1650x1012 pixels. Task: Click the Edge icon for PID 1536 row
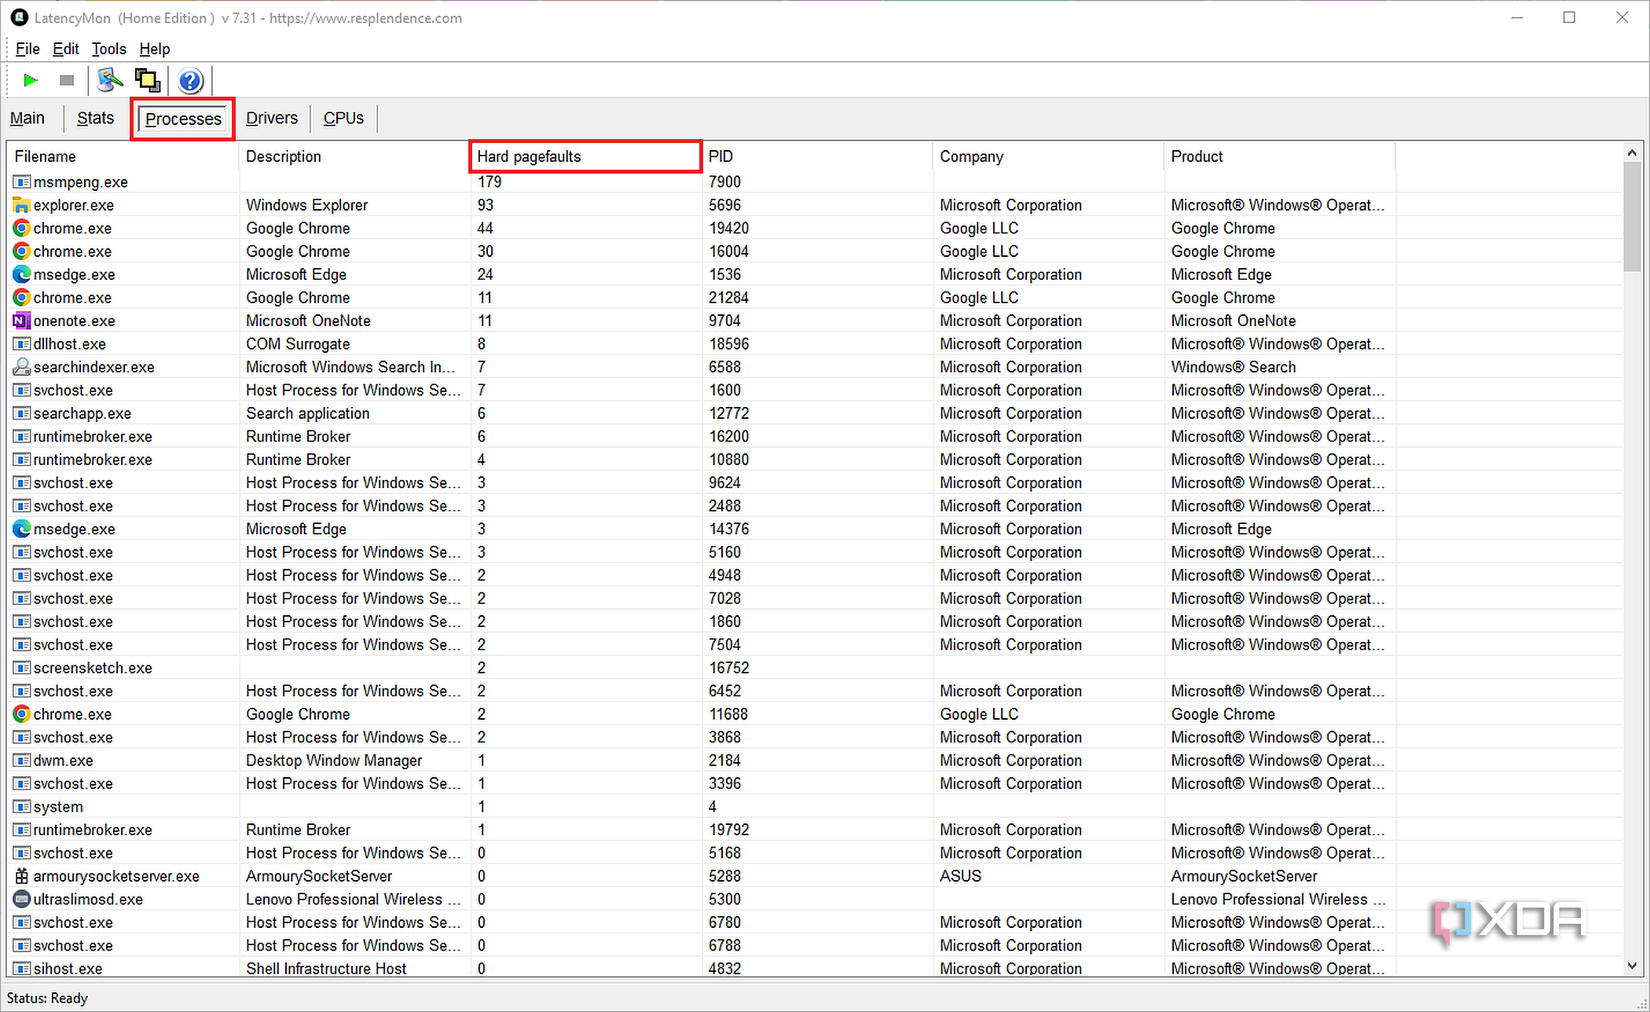pos(21,274)
